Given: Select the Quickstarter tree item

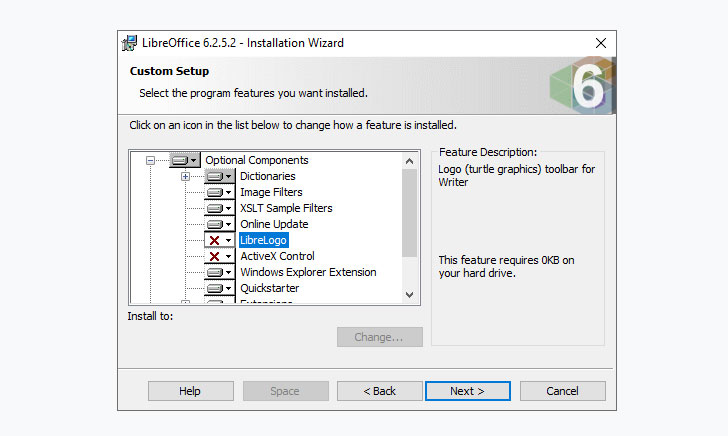Looking at the screenshot, I should click(269, 288).
